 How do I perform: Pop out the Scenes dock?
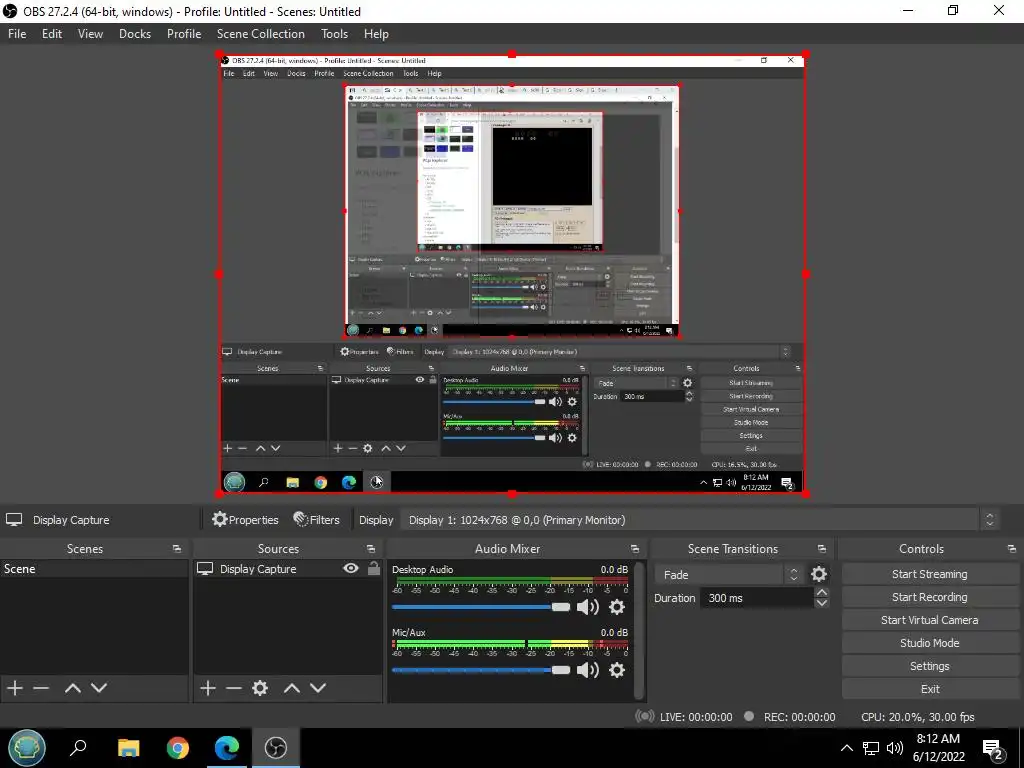pos(177,549)
